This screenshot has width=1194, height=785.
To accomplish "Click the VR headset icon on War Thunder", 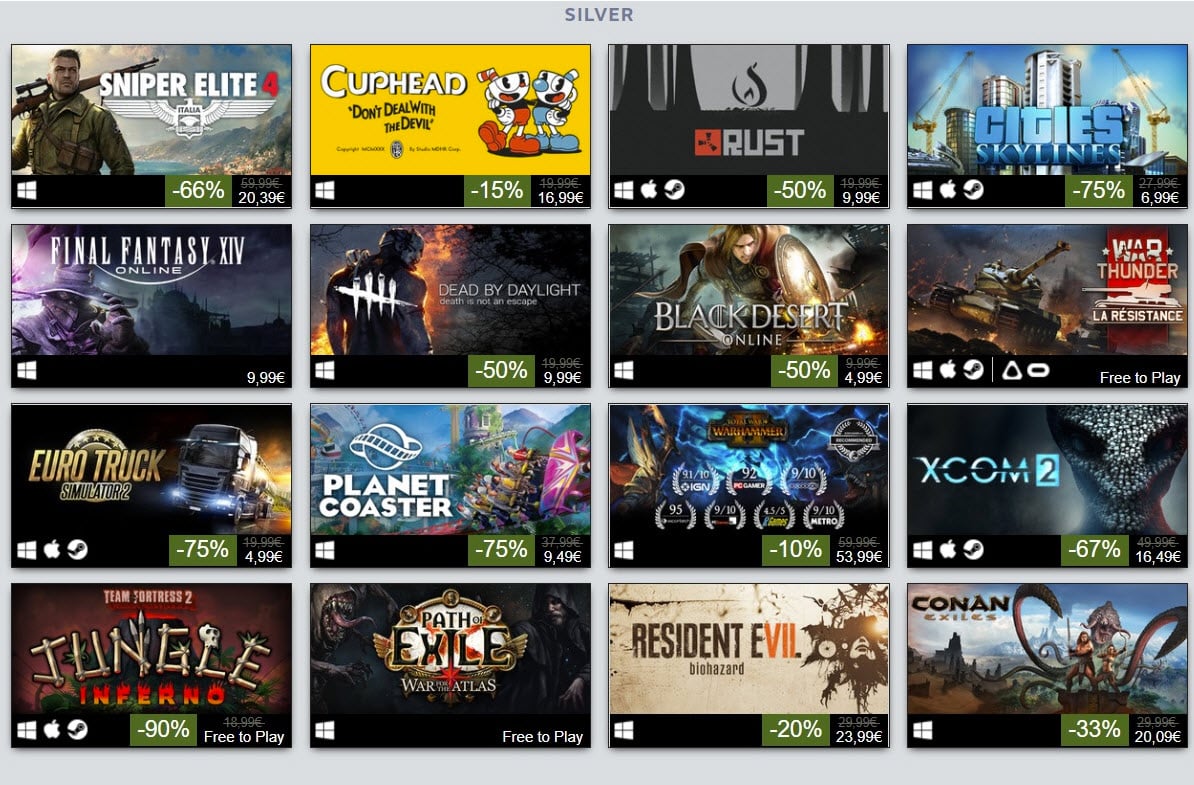I will (1039, 370).
